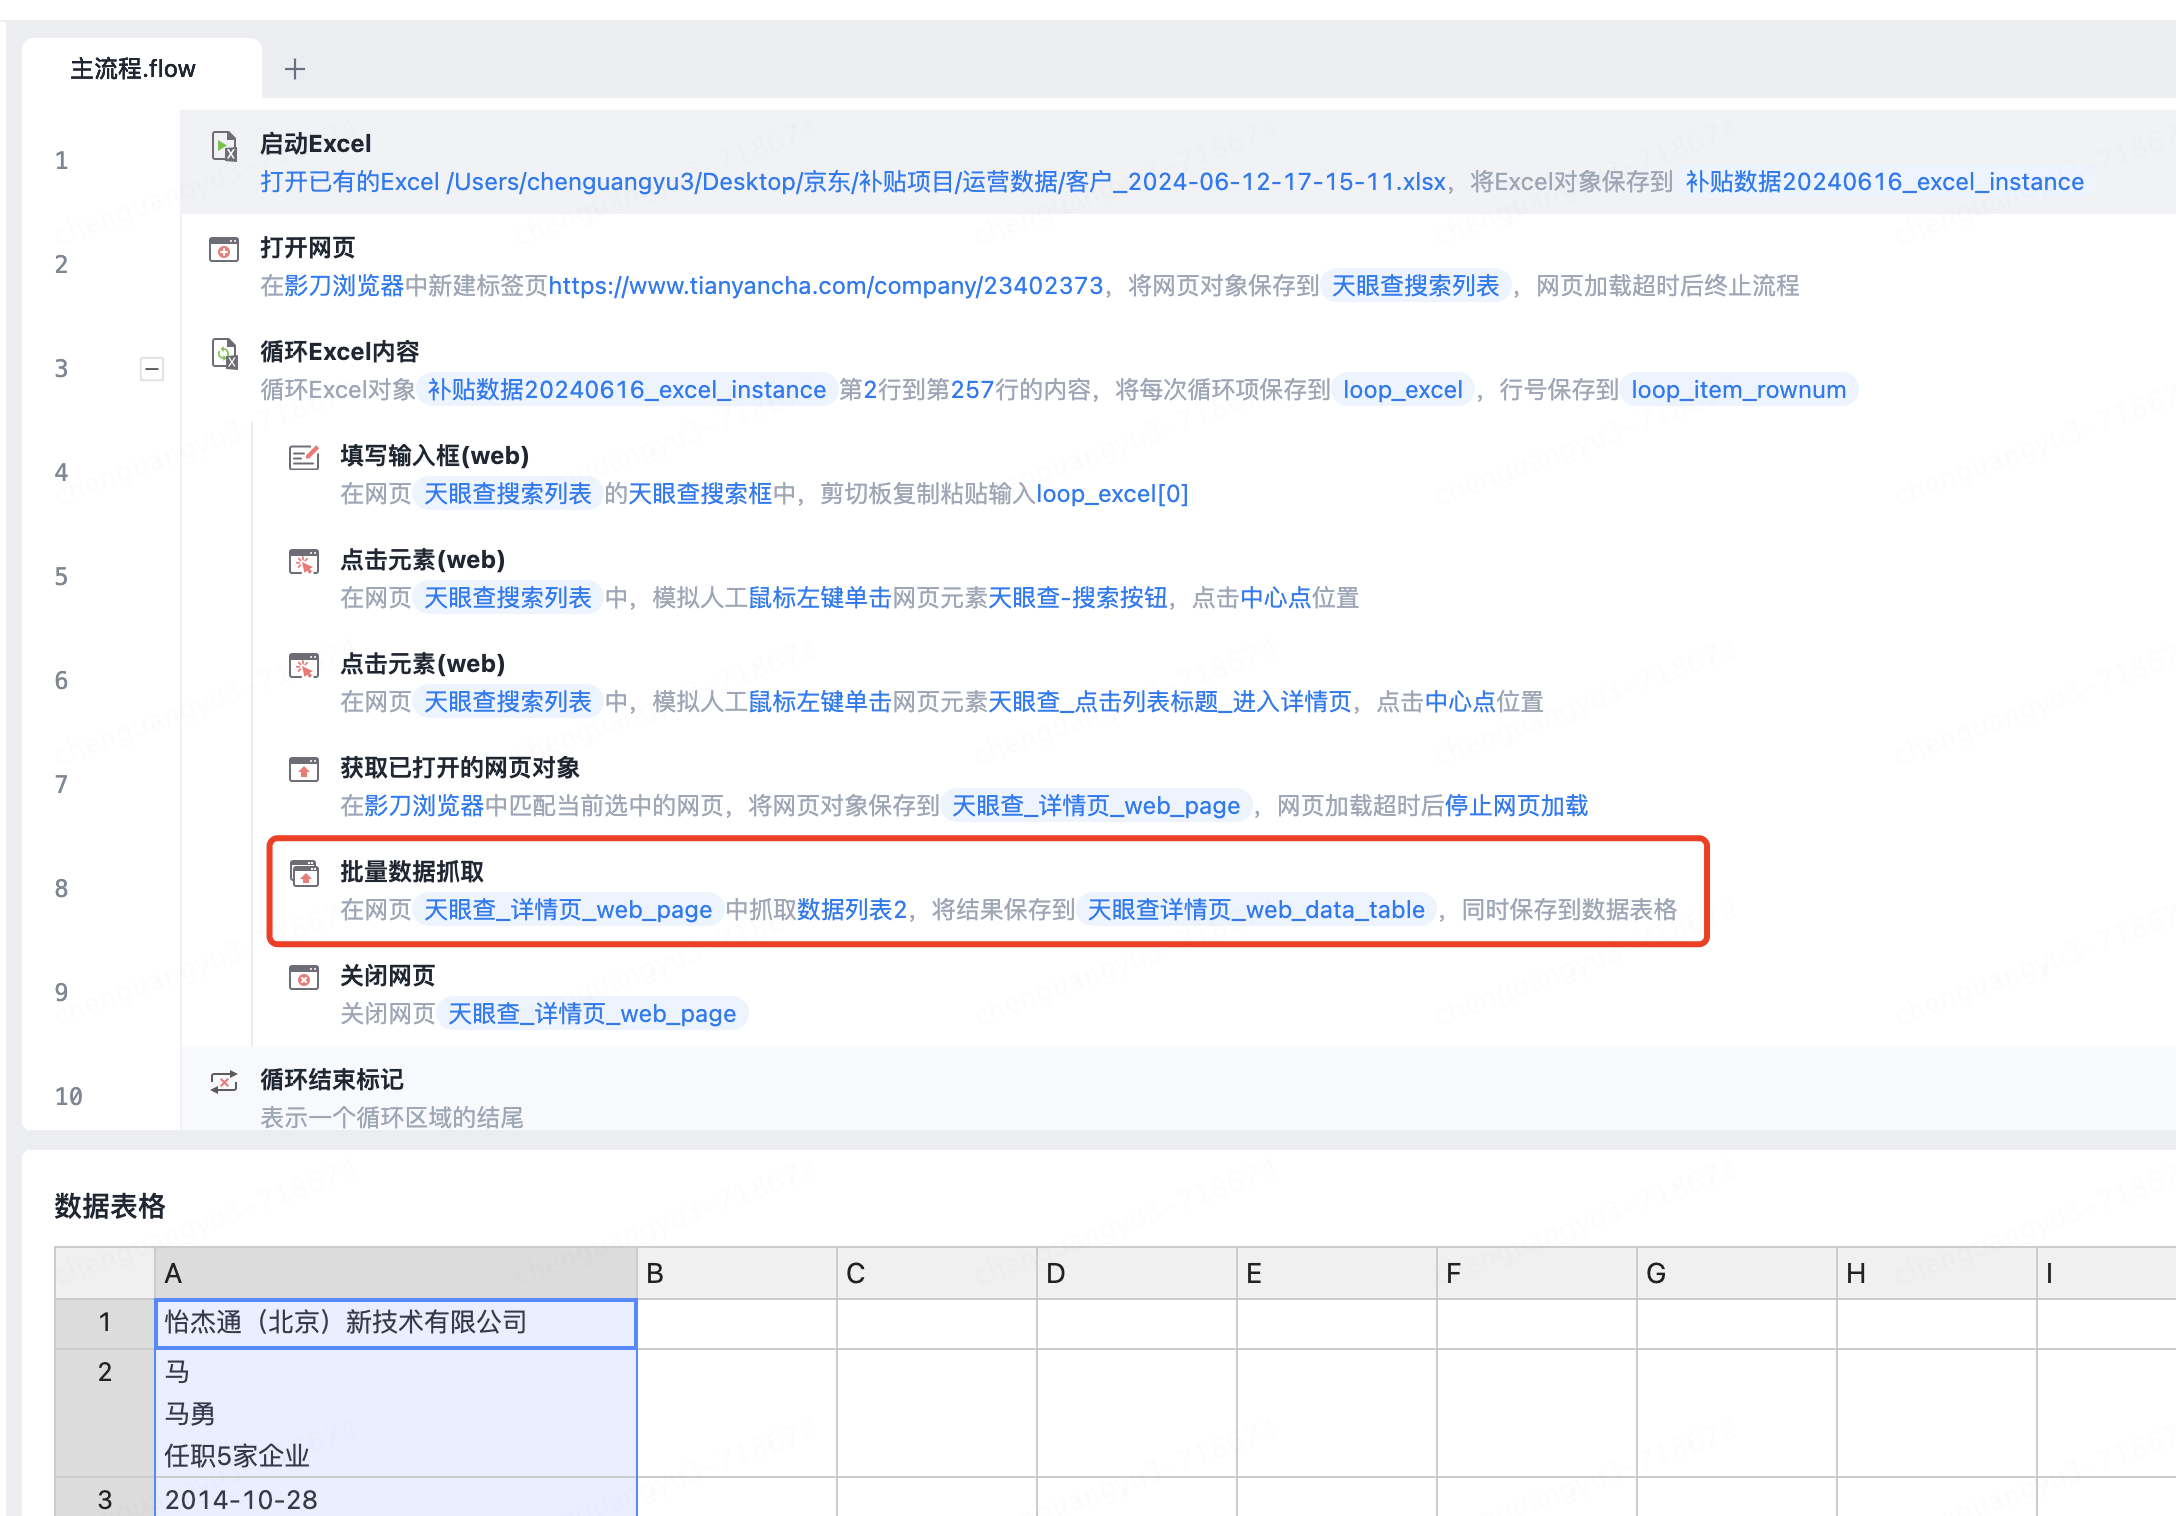Screen dimensions: 2176x1516
Task: Click the 填写输入框(web) step icon
Action: 304,458
